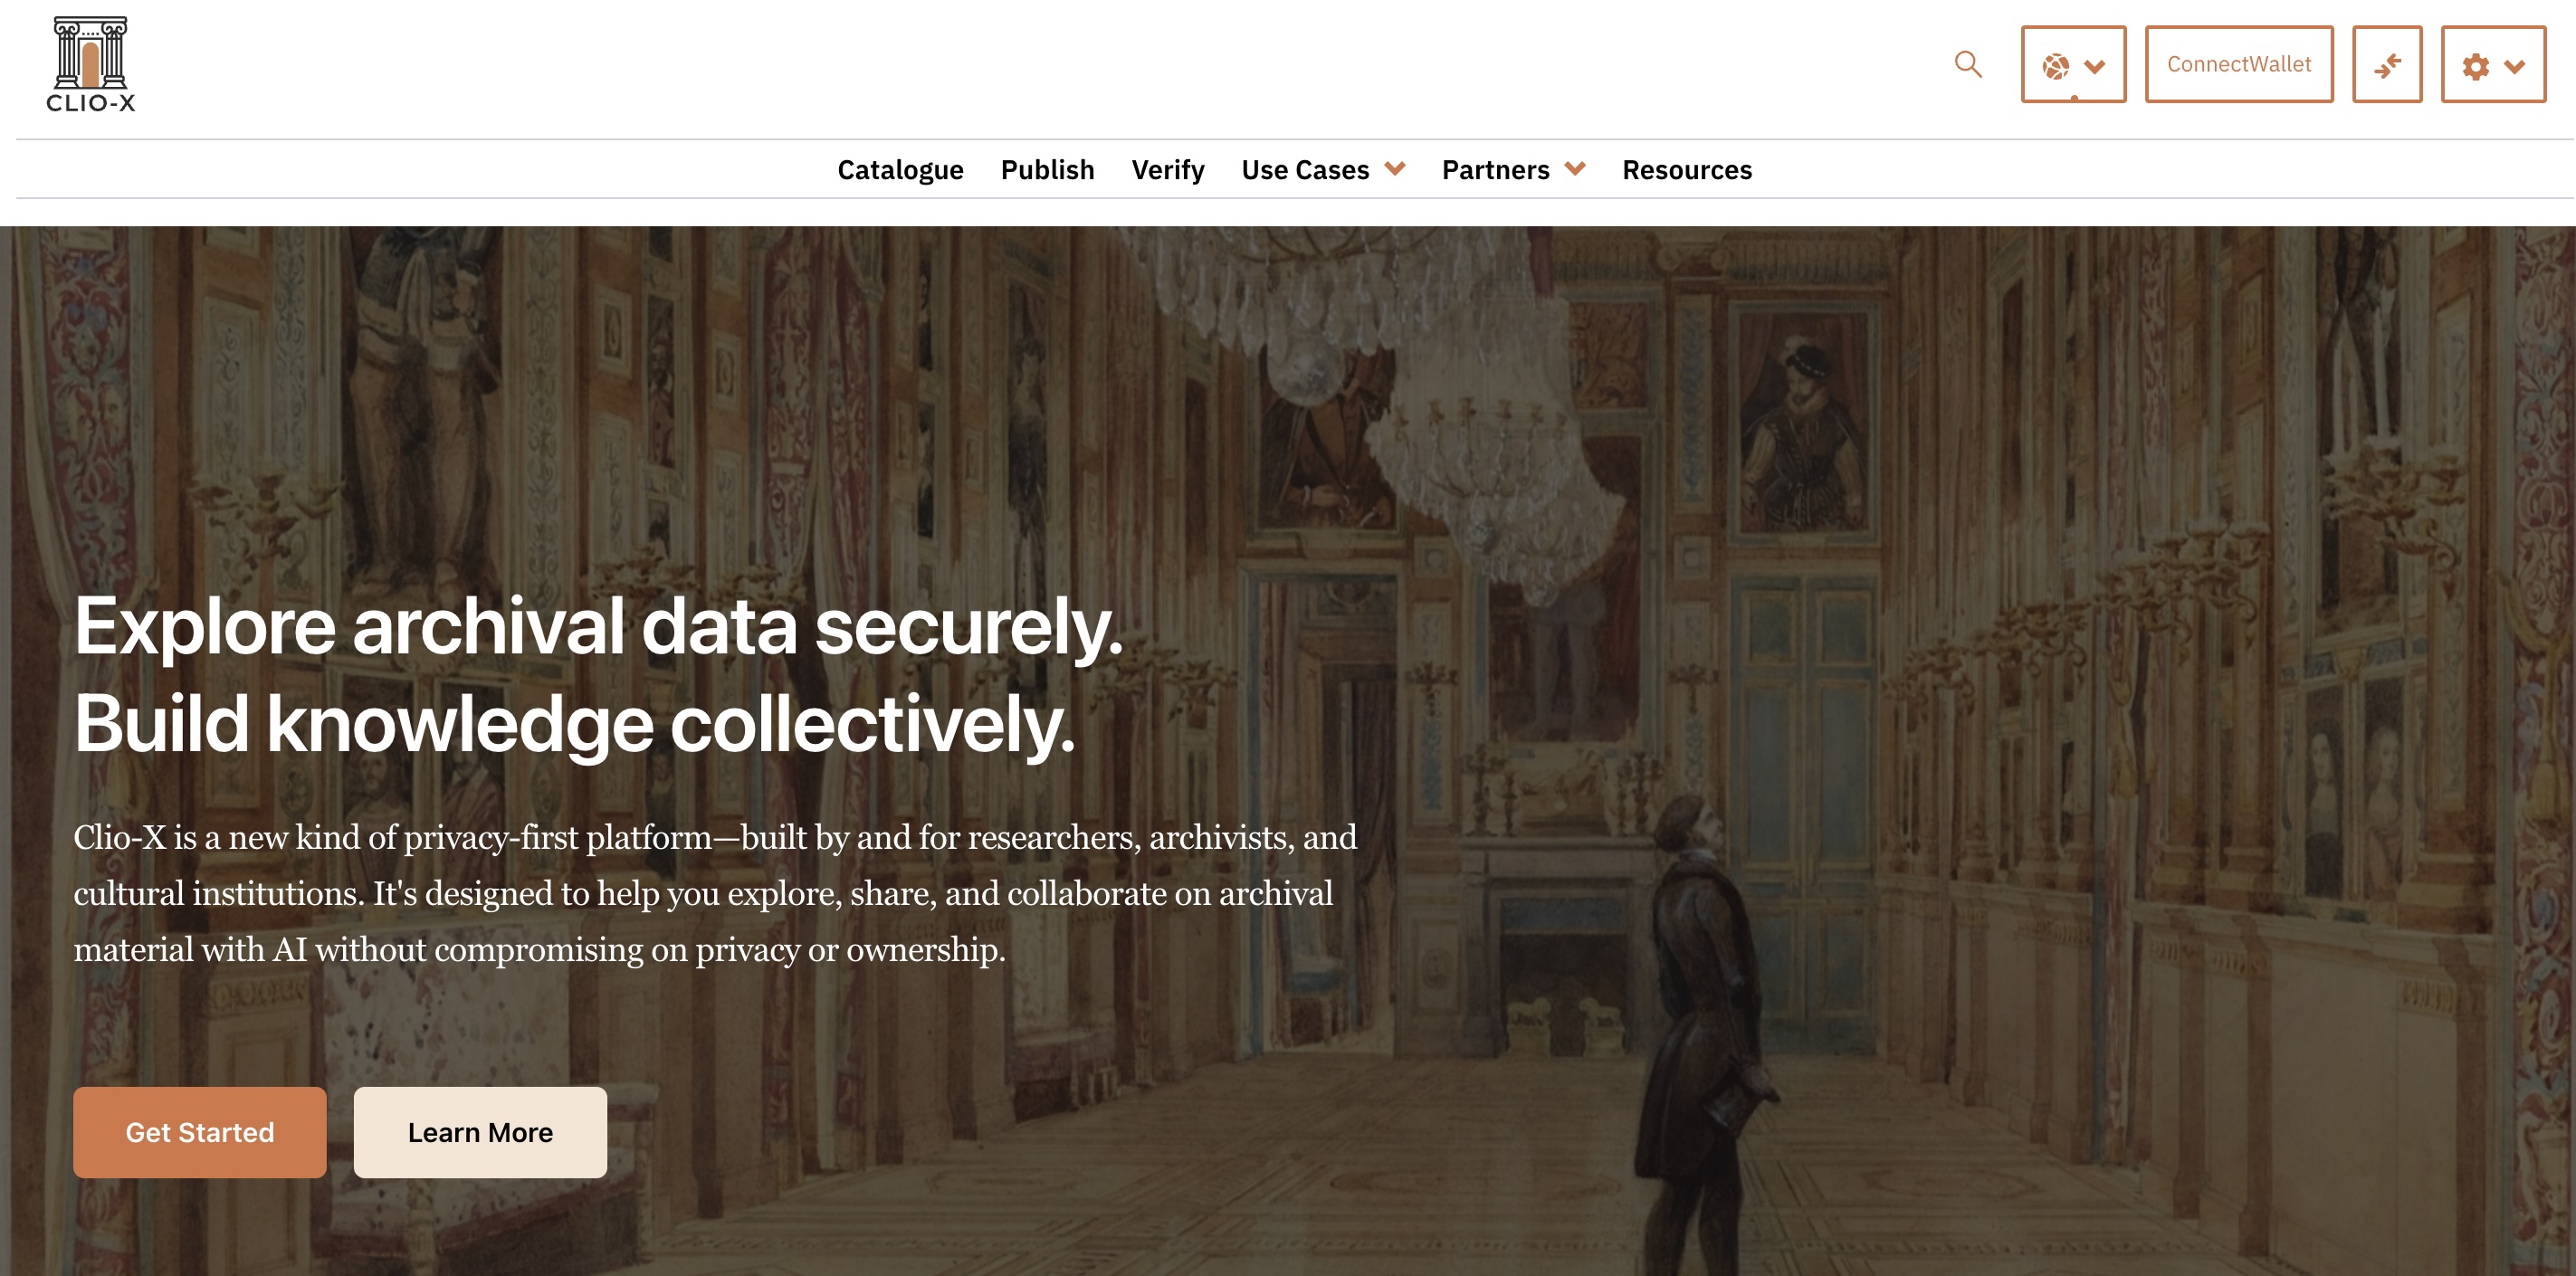
Task: Navigate to Resources
Action: click(1687, 170)
